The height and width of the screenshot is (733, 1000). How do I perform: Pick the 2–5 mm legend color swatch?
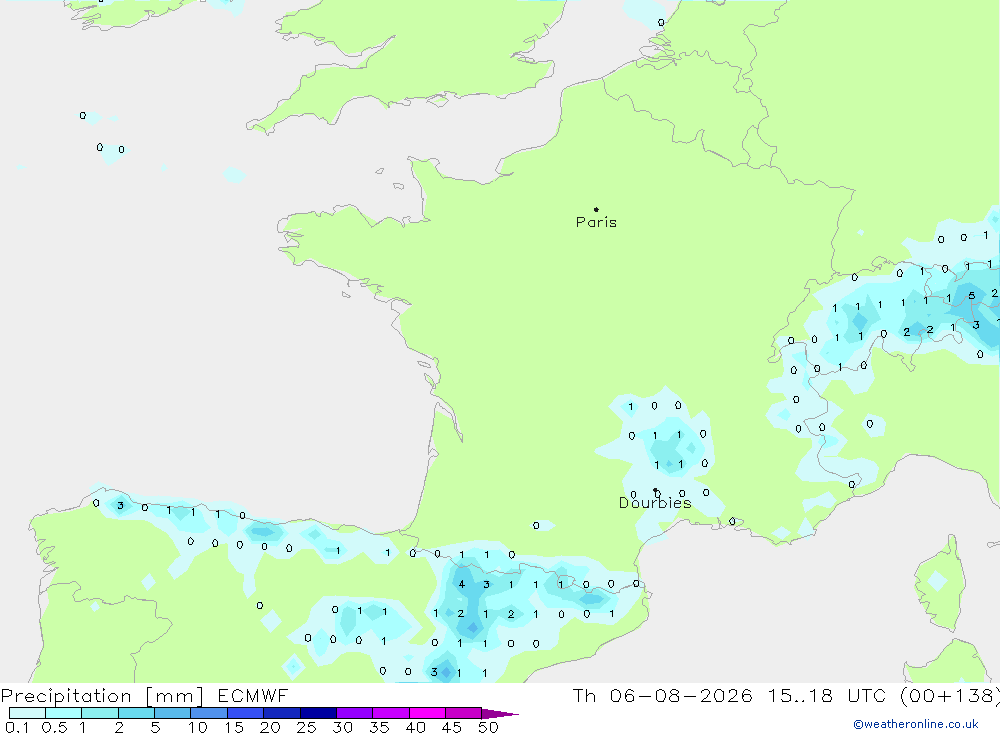[136, 713]
